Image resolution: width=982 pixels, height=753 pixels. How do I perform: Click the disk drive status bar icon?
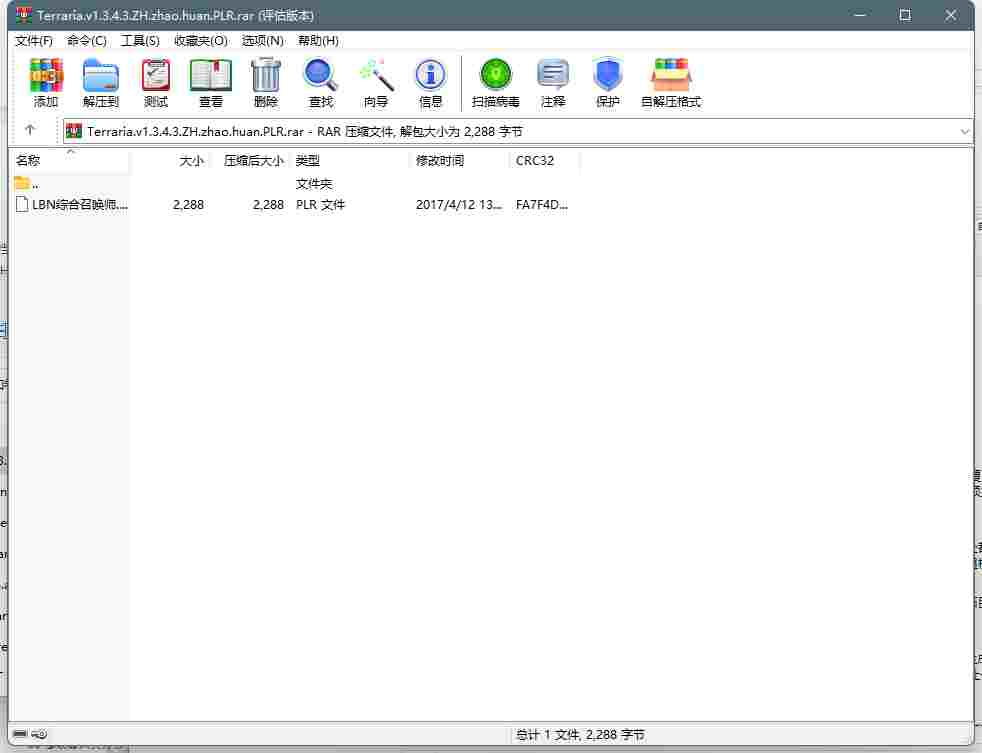20,734
